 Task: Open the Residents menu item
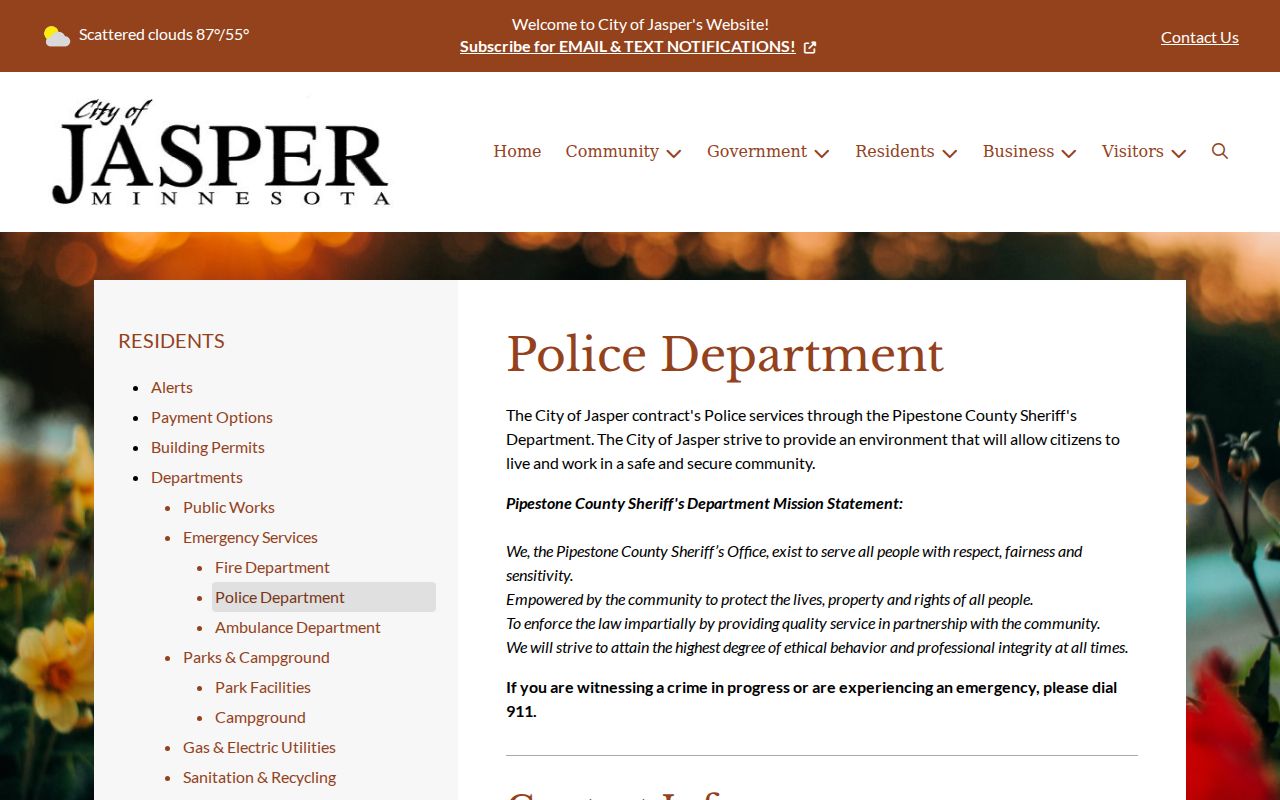[895, 151]
